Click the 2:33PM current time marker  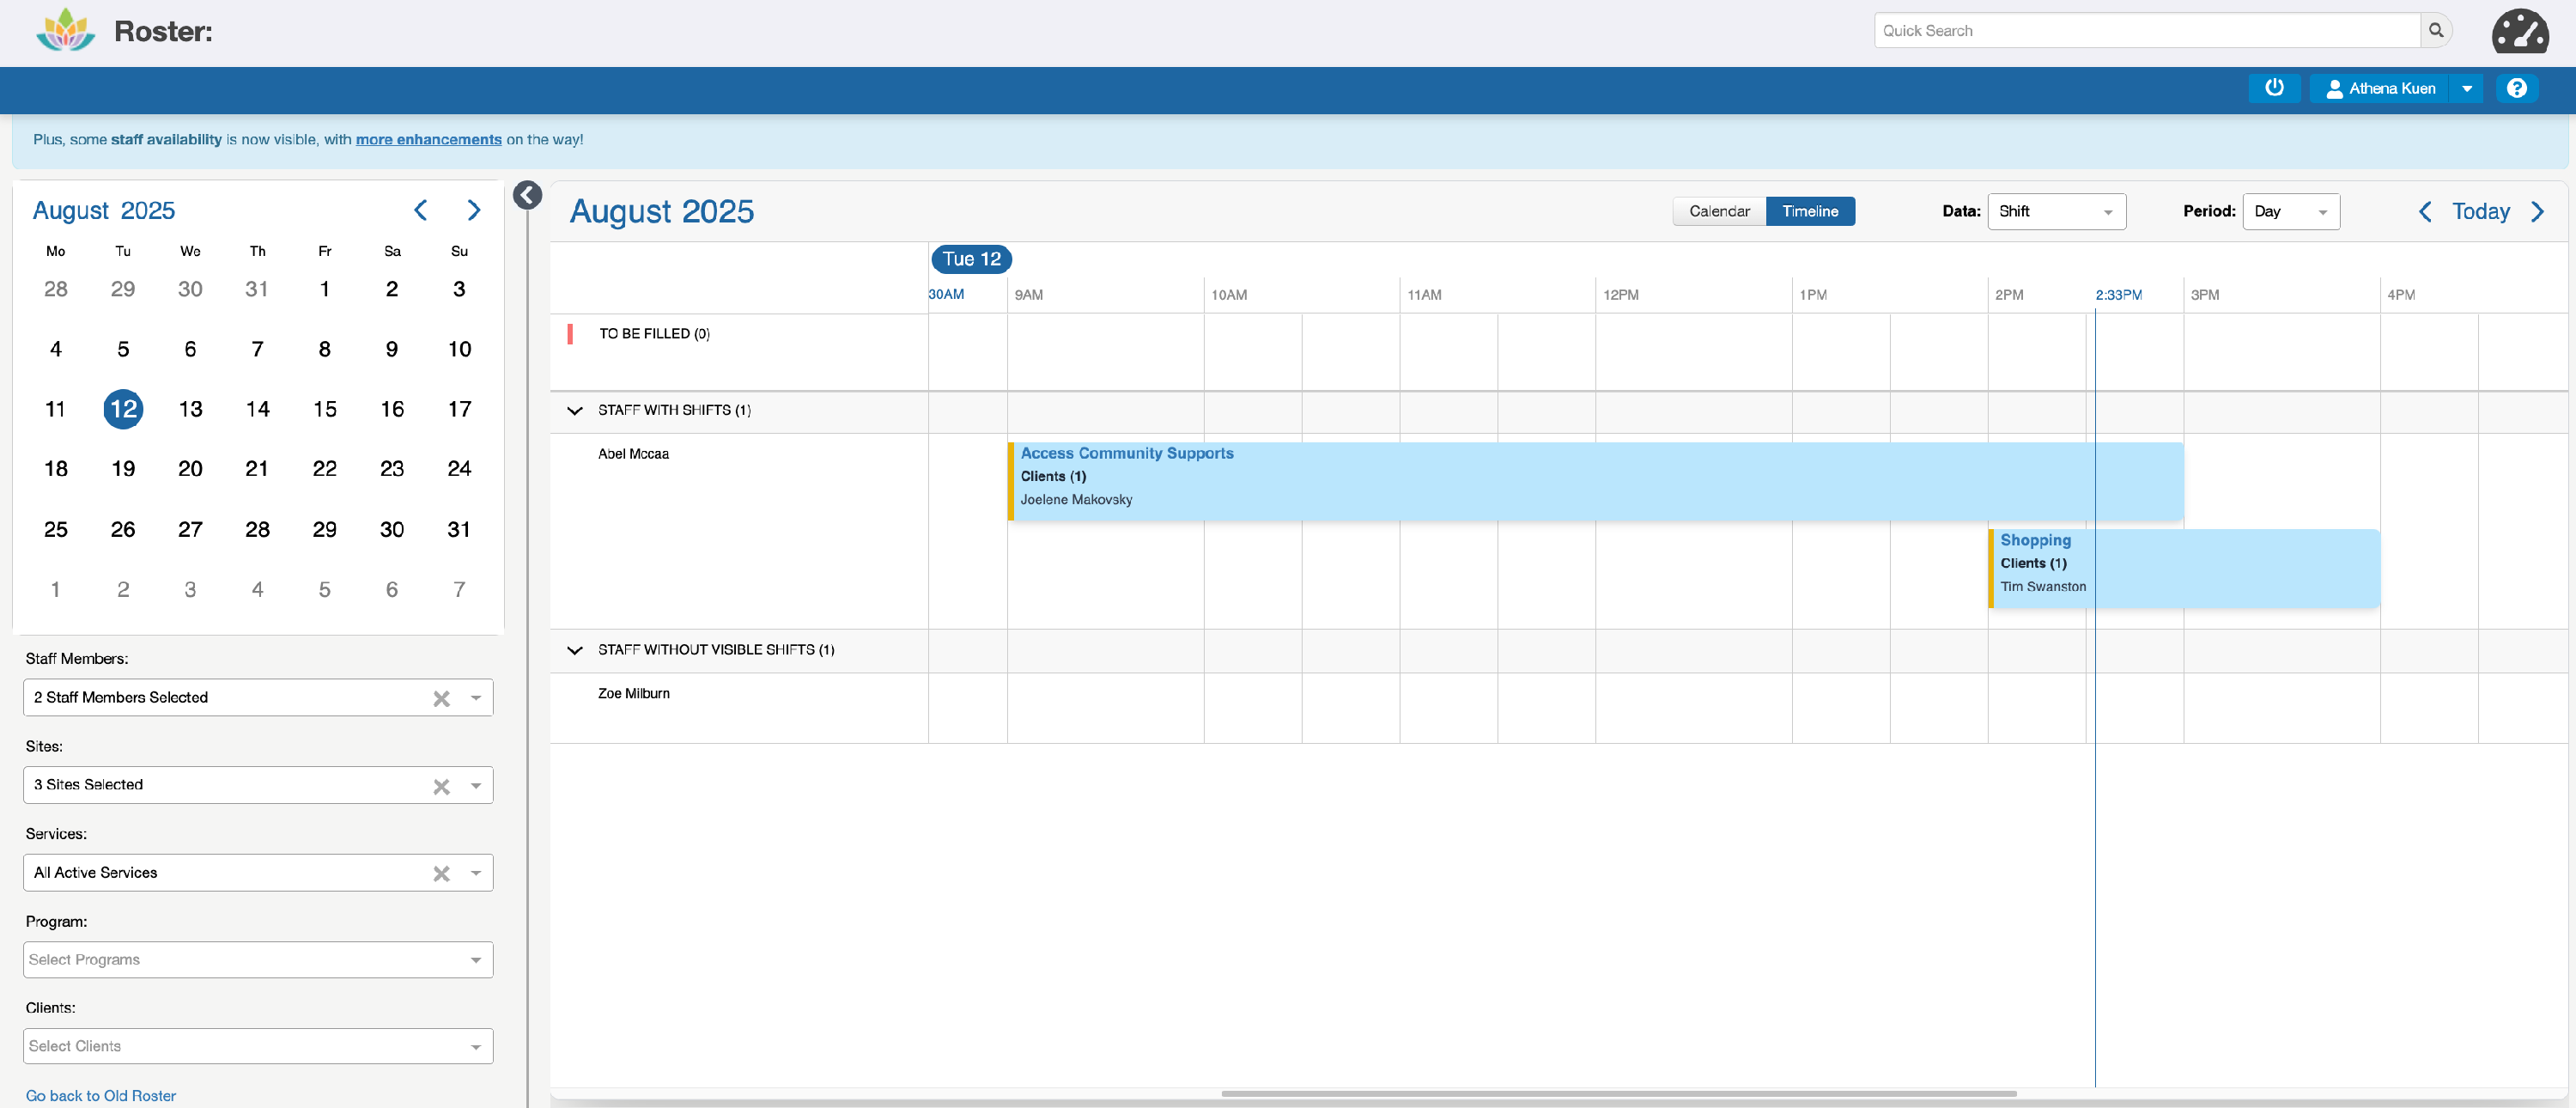click(x=2118, y=295)
